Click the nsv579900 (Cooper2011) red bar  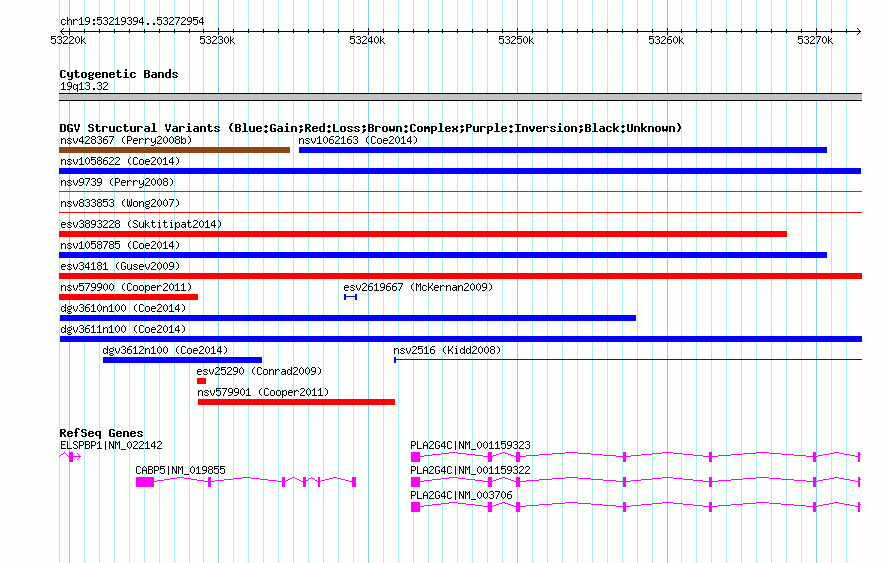pyautogui.click(x=128, y=297)
